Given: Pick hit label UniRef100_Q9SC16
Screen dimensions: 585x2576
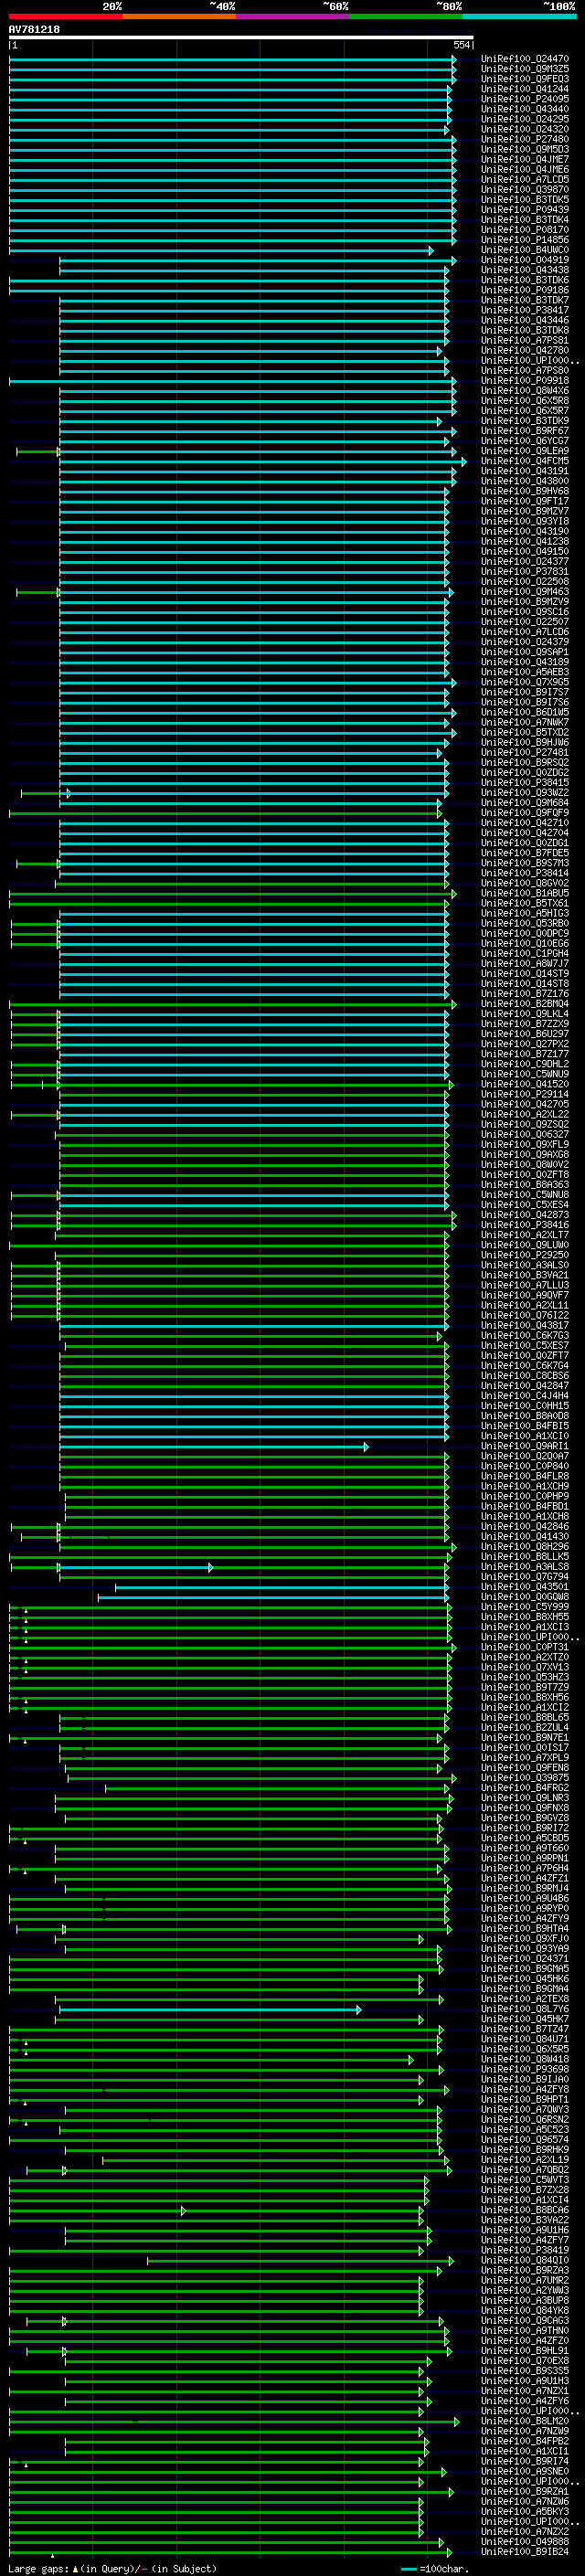Looking at the screenshot, I should pyautogui.click(x=525, y=612).
